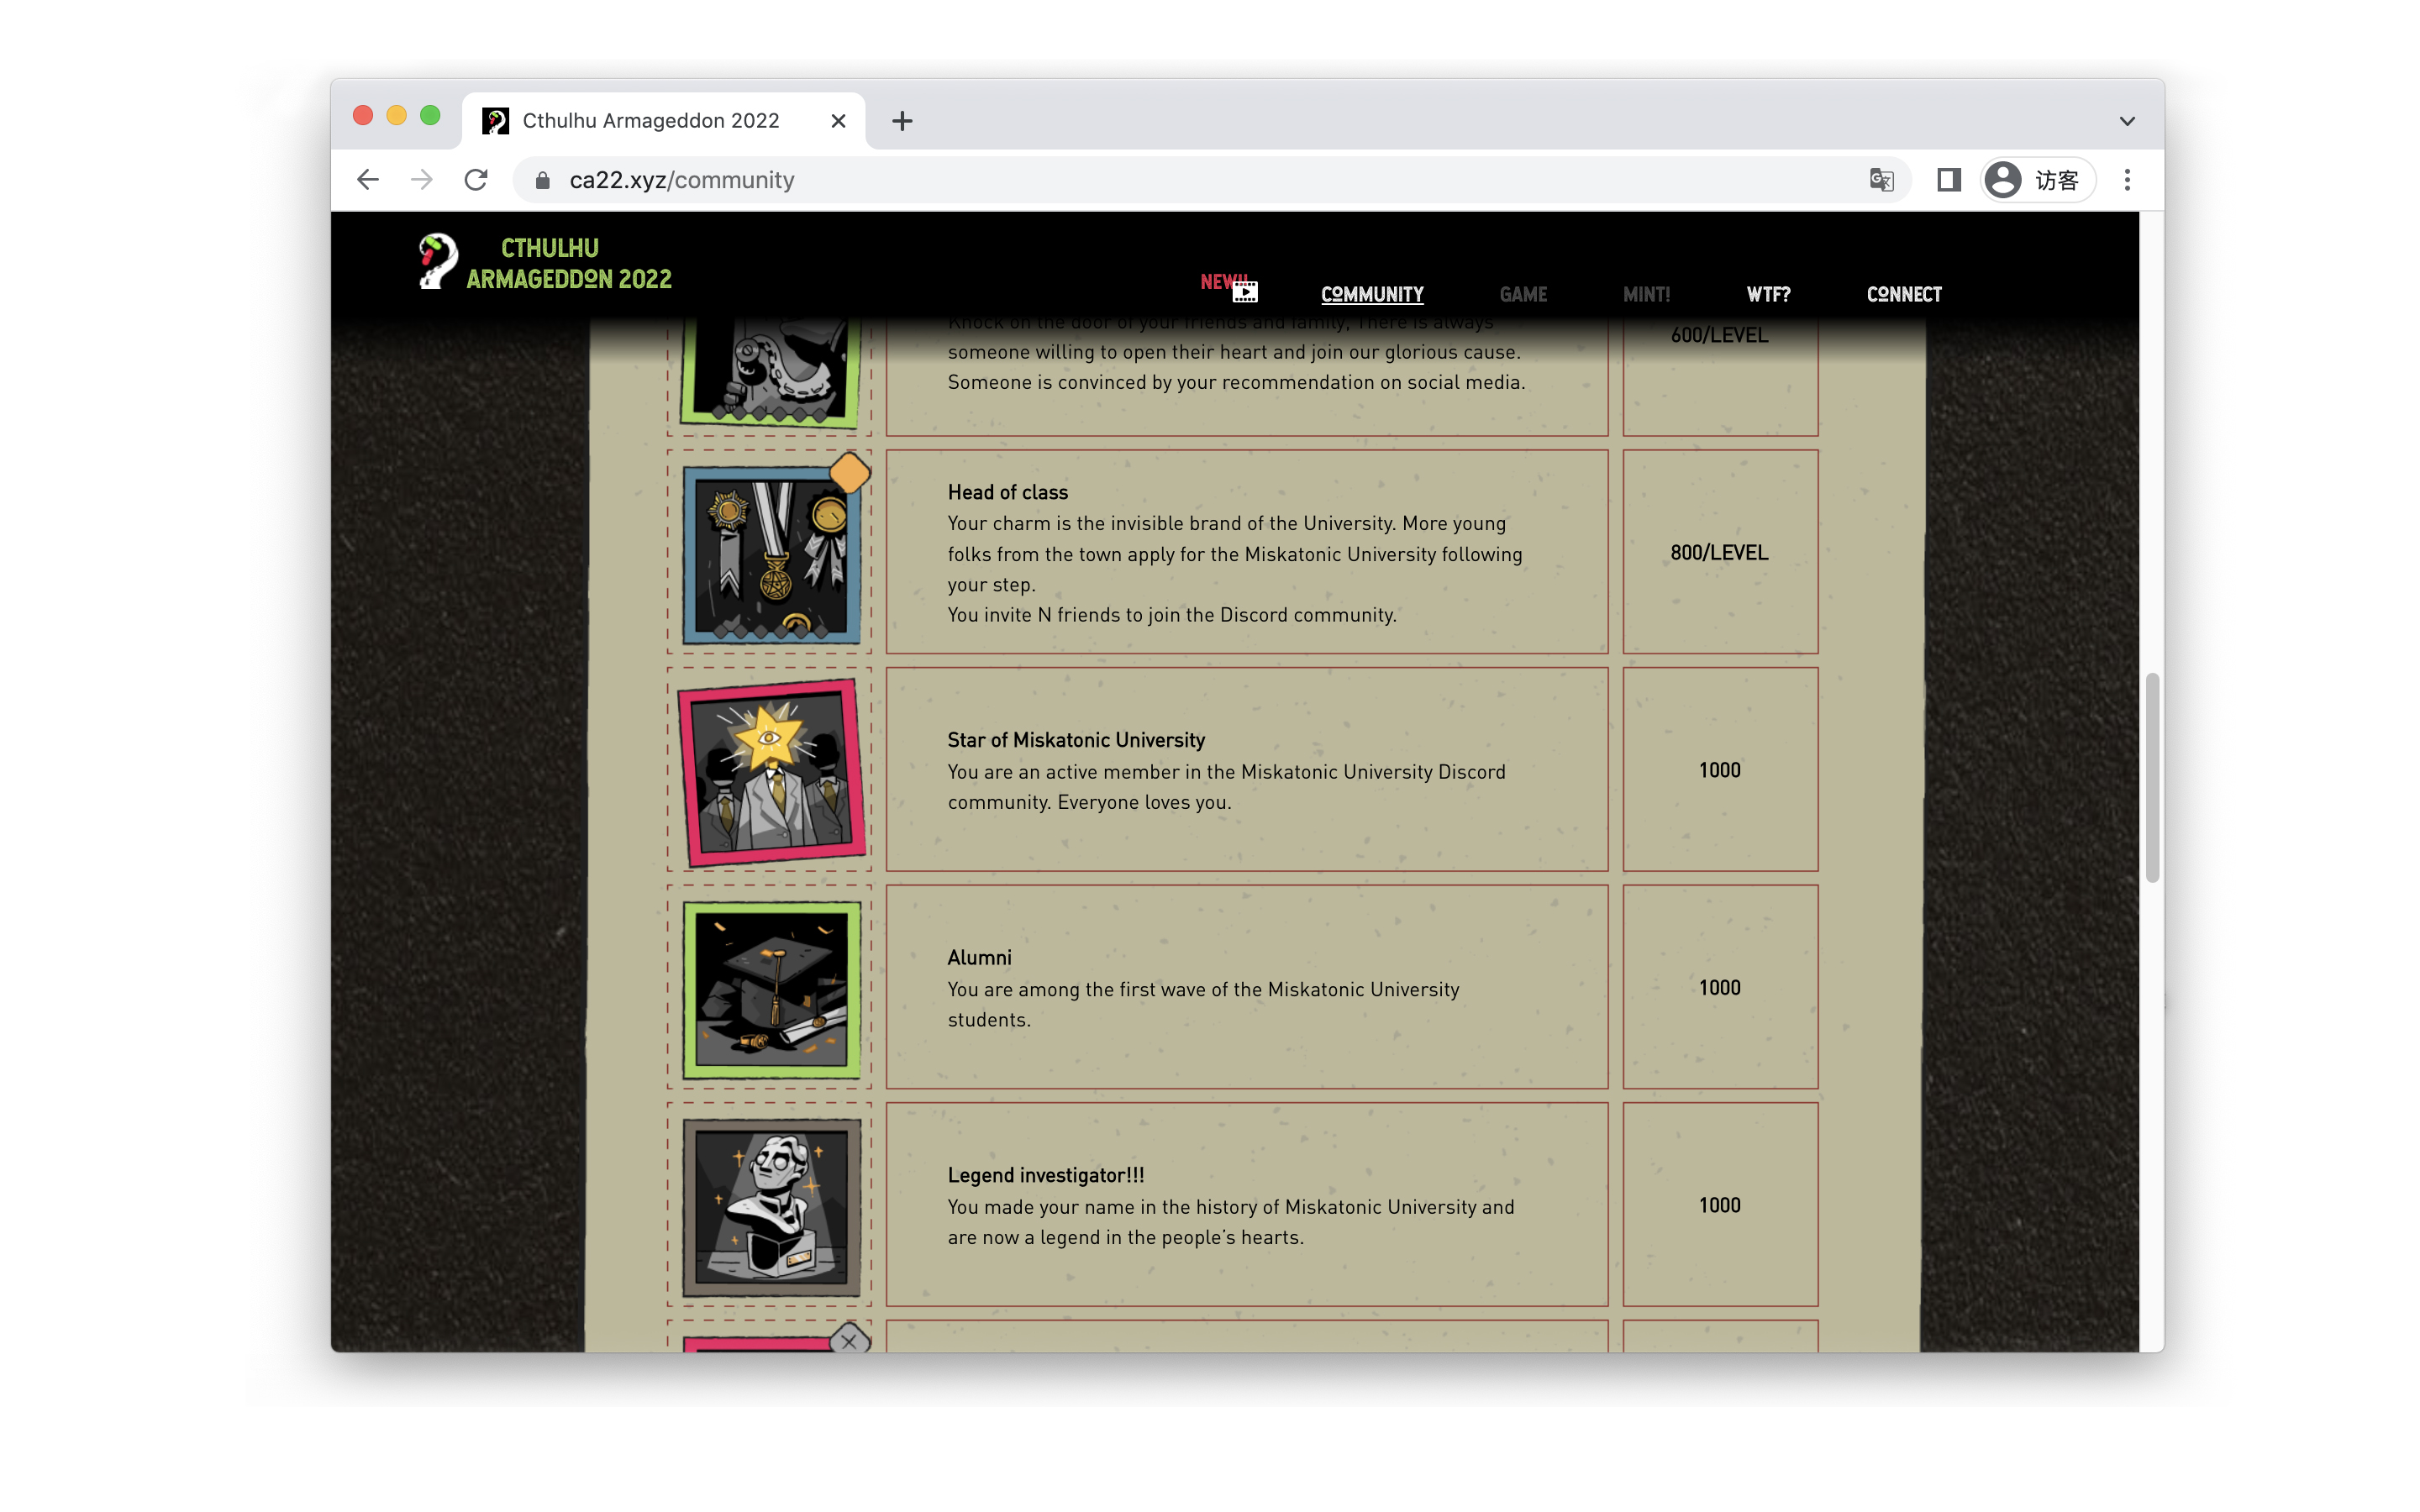The image size is (2420, 1512).
Task: Open a new browser tab
Action: click(902, 121)
